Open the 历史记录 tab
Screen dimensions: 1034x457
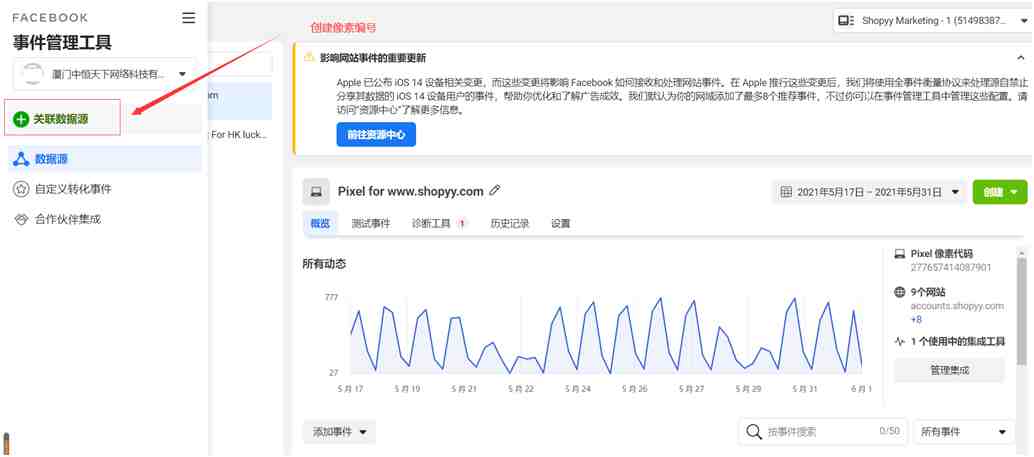click(509, 224)
